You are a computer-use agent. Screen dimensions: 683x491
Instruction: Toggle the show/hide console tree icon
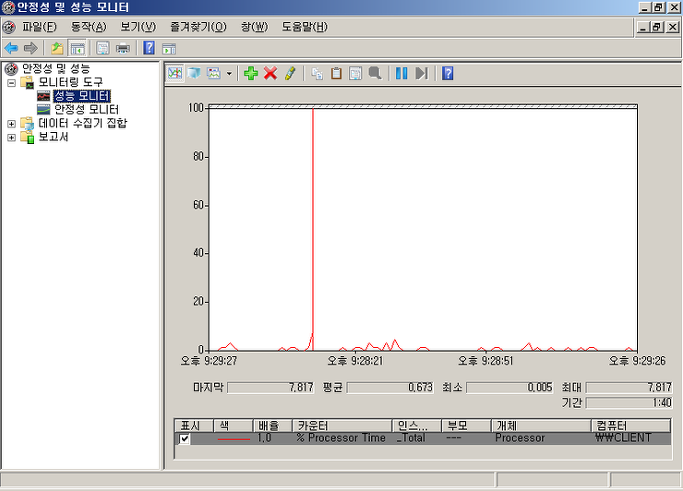pyautogui.click(x=78, y=48)
